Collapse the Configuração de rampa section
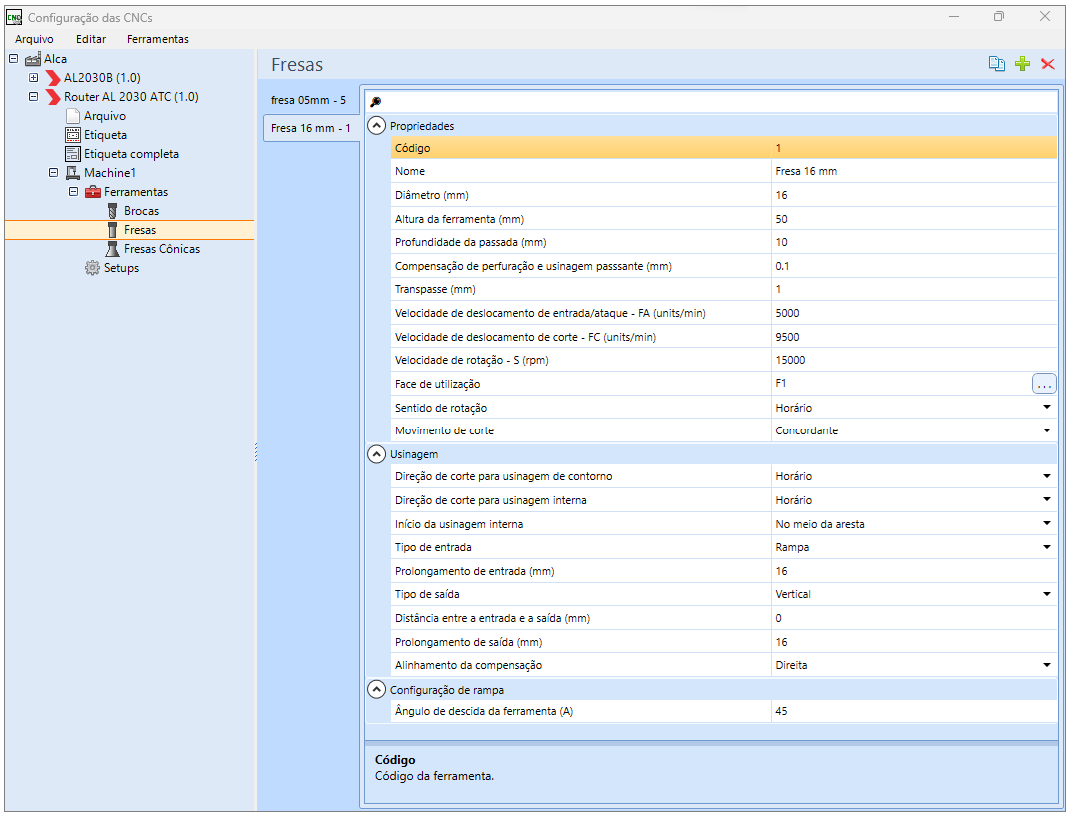1078x828 pixels. 377,689
